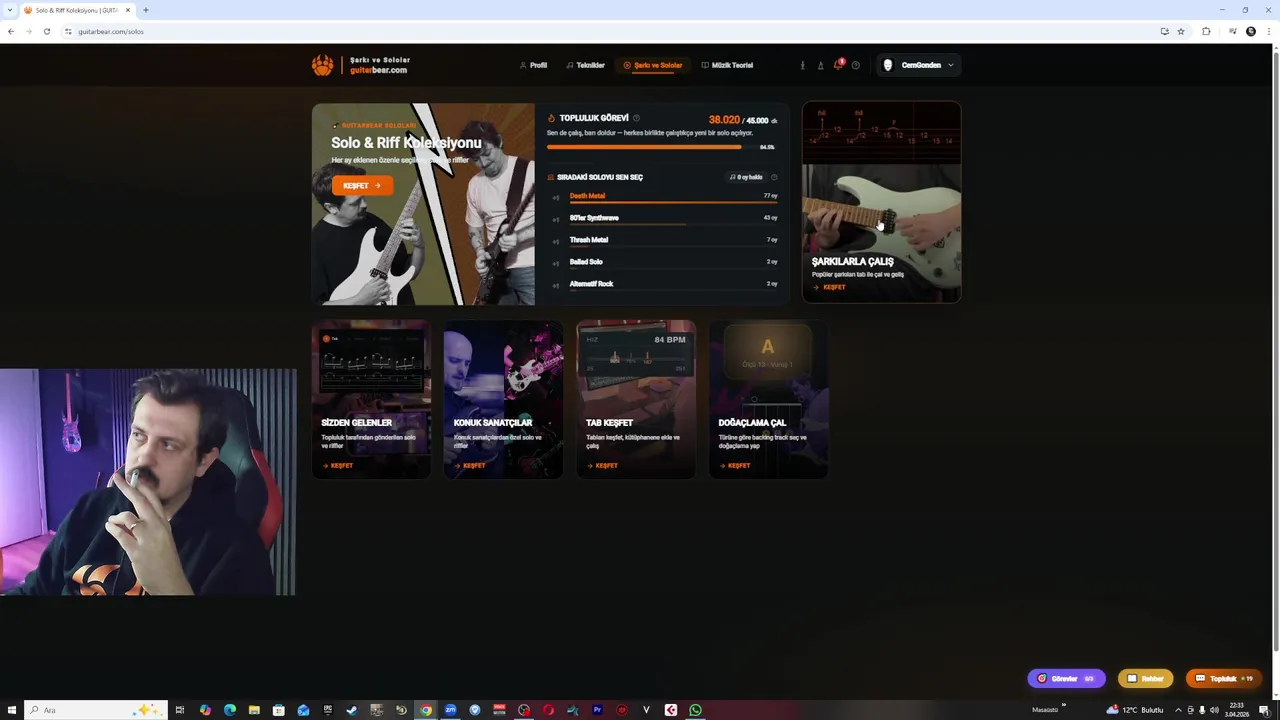Click KEŞFET link under DOĞAÇLAMA ÇAL
Viewport: 1280px width, 720px height.
(x=735, y=466)
